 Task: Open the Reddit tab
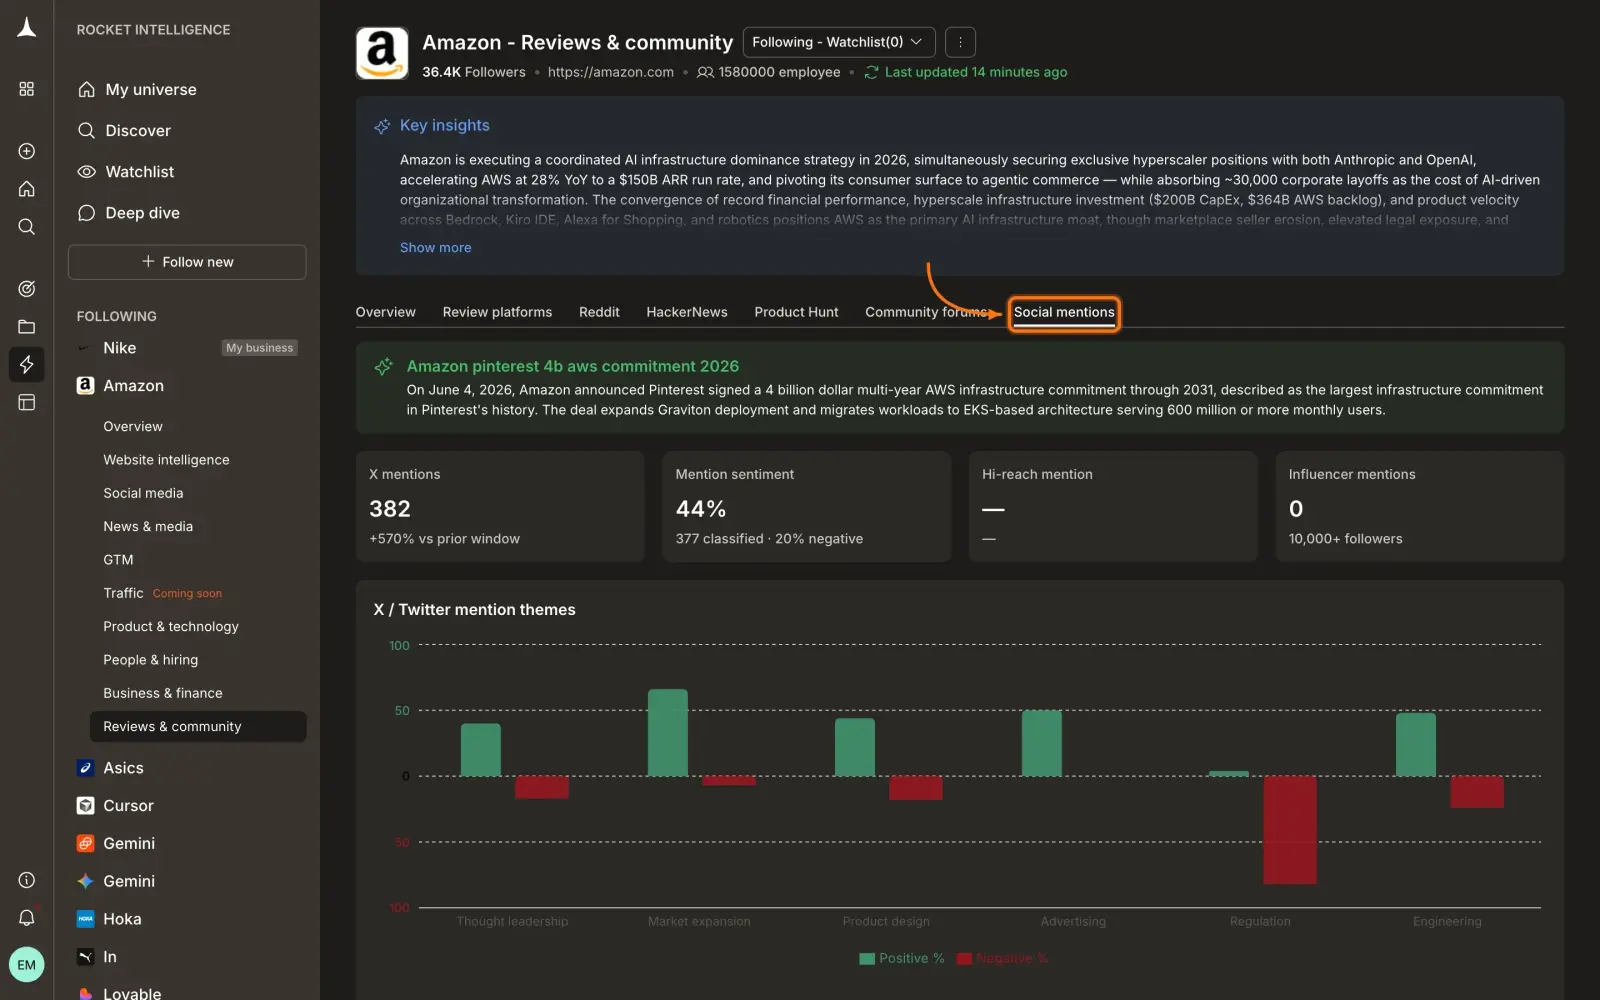tap(599, 312)
